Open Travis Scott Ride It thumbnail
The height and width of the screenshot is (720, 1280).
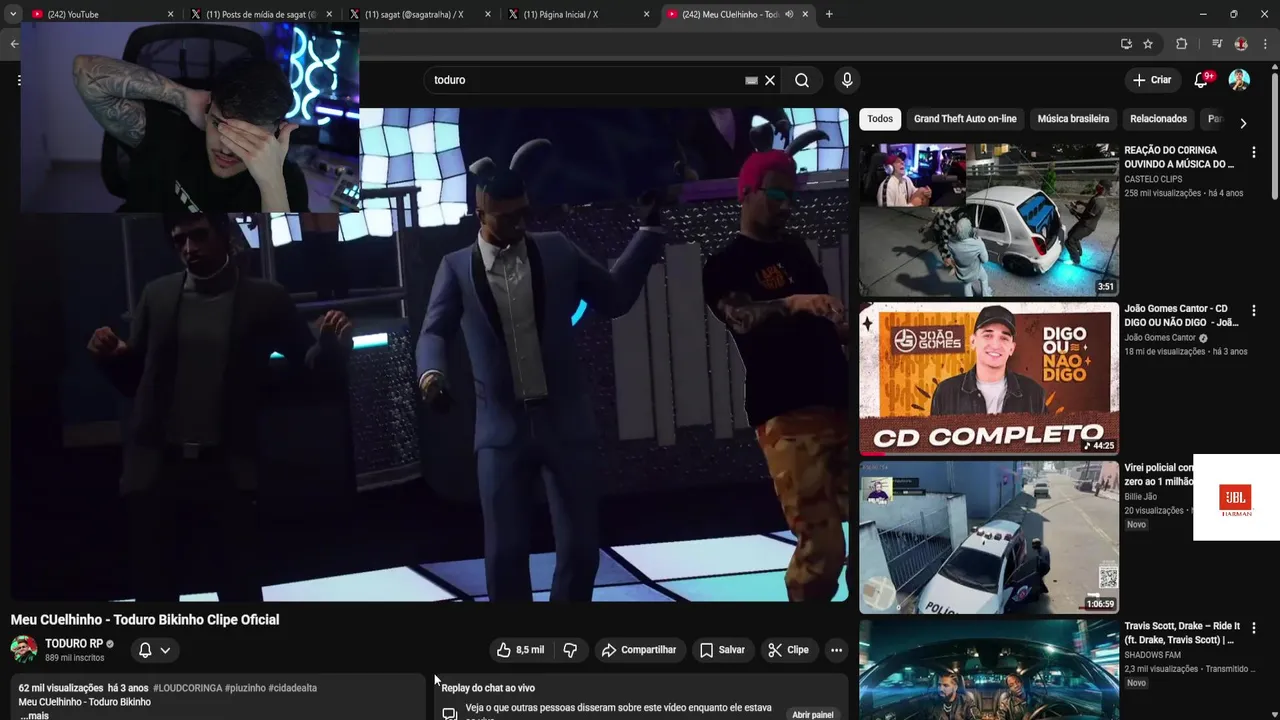point(989,670)
